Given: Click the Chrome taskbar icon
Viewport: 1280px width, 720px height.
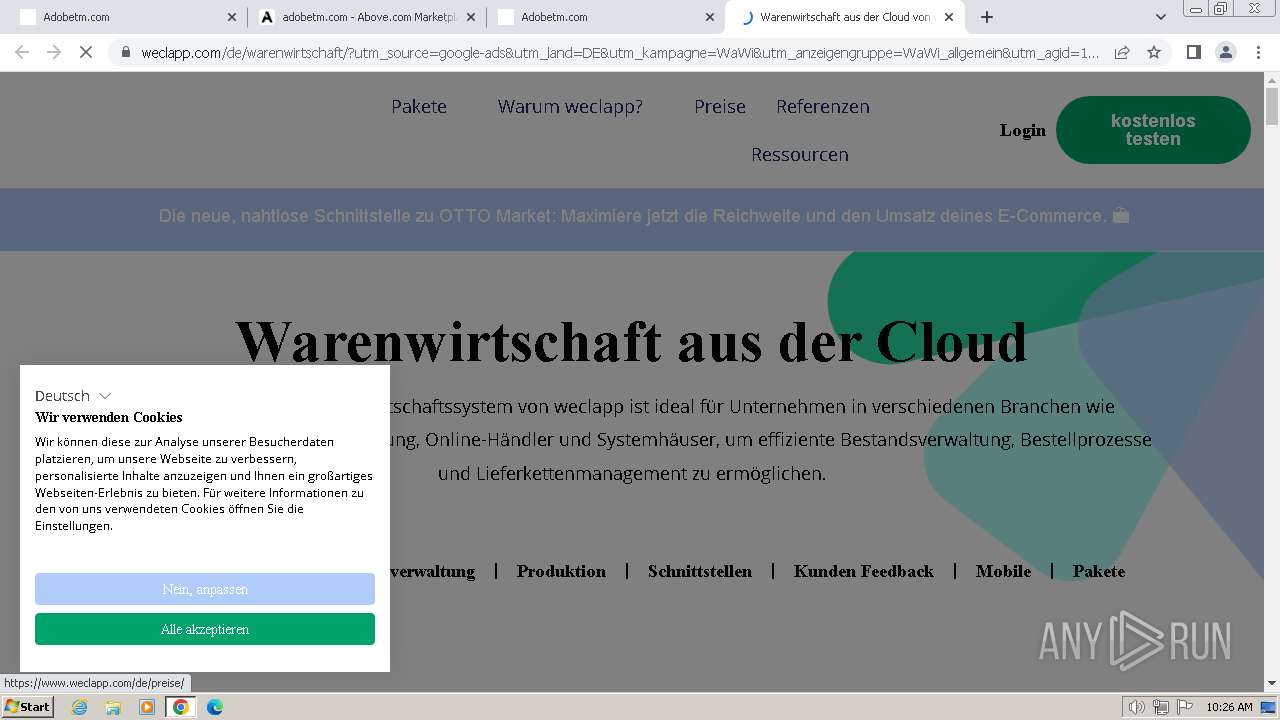Looking at the screenshot, I should [181, 707].
